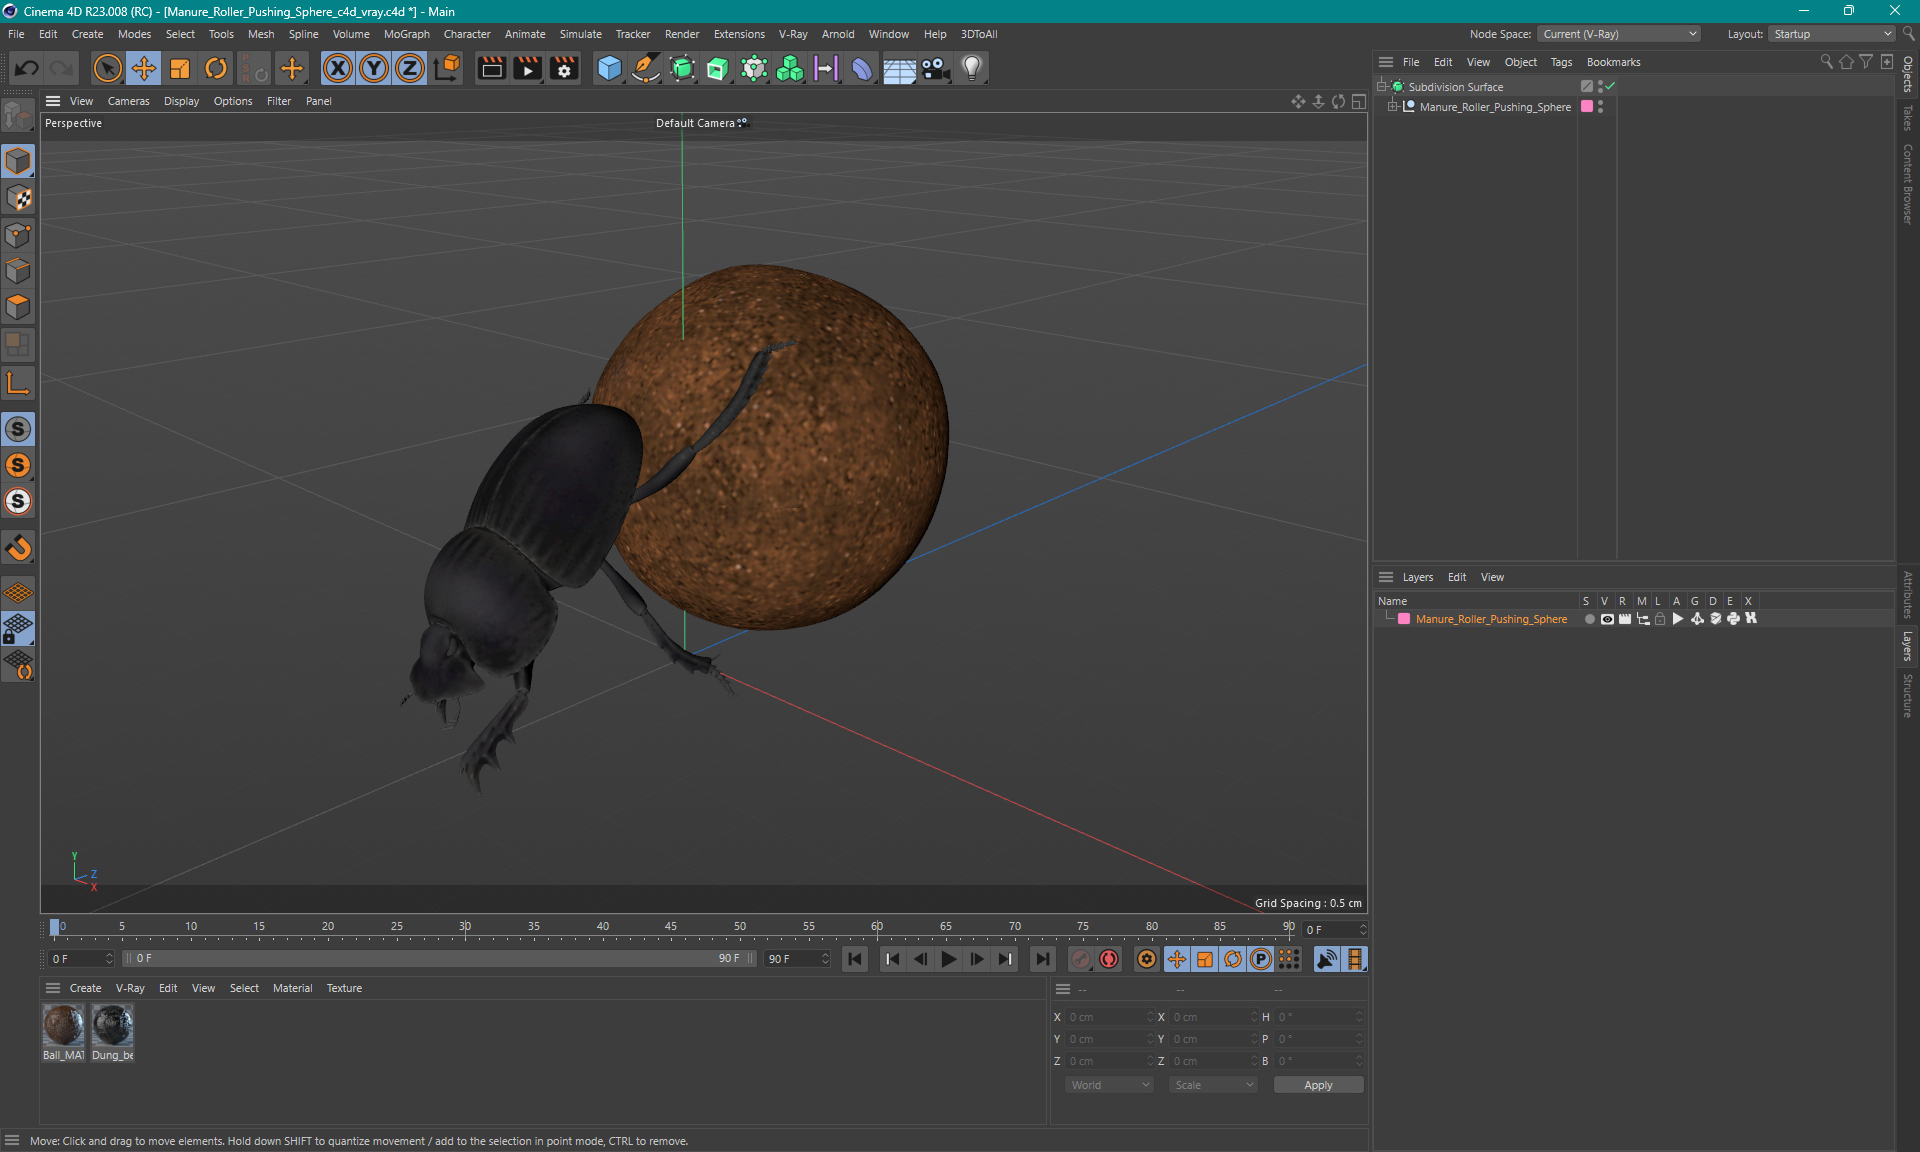Go to the end of animation
The height and width of the screenshot is (1152, 1920).
(1042, 959)
